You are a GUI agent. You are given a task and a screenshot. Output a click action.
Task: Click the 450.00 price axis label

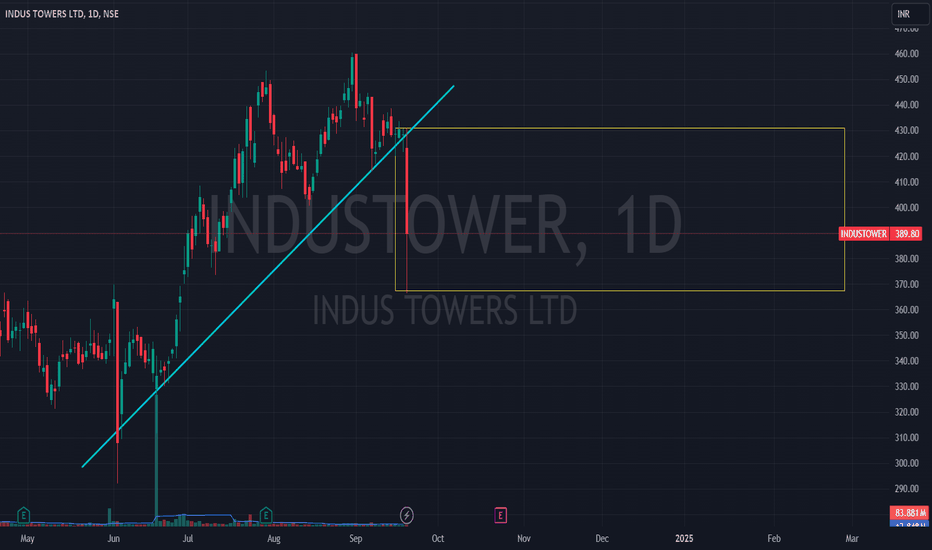pos(906,79)
